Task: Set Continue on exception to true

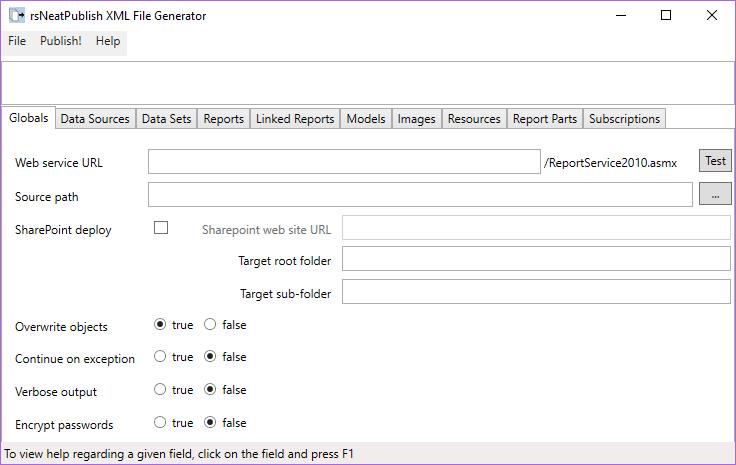Action: click(160, 357)
